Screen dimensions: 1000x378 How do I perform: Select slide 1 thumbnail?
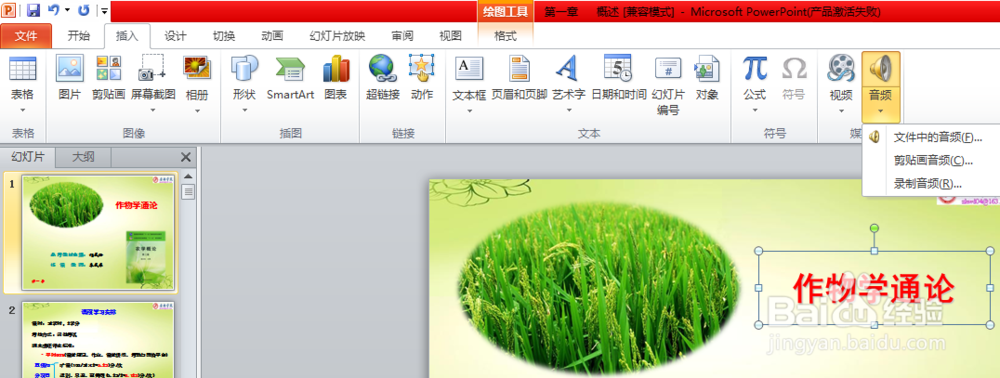pos(99,233)
